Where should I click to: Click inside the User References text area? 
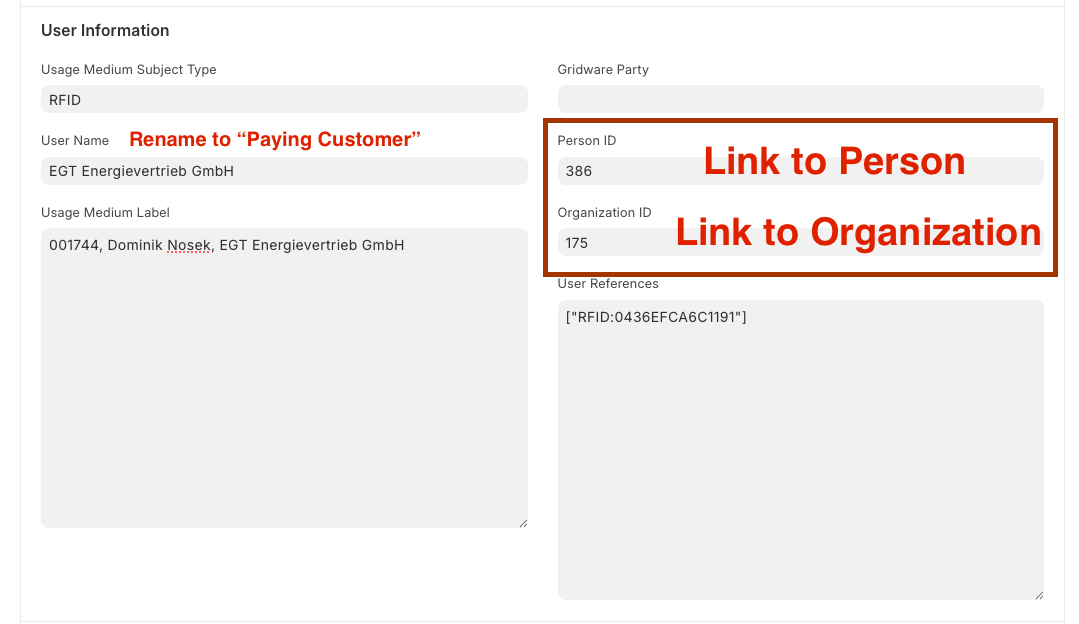(800, 450)
